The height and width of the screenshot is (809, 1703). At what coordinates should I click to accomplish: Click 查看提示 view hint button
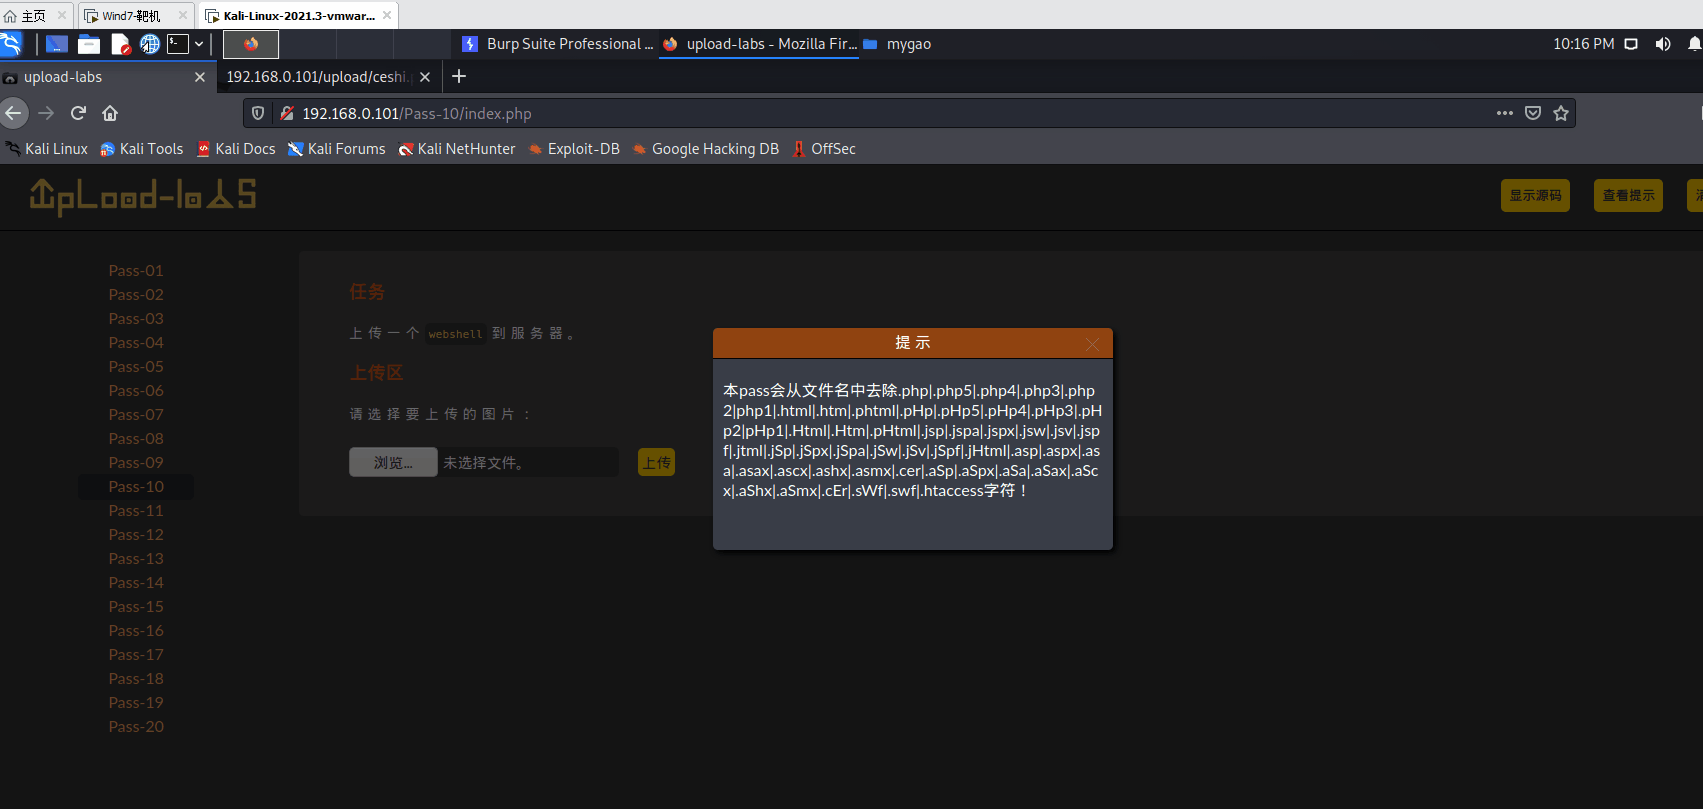click(1628, 195)
